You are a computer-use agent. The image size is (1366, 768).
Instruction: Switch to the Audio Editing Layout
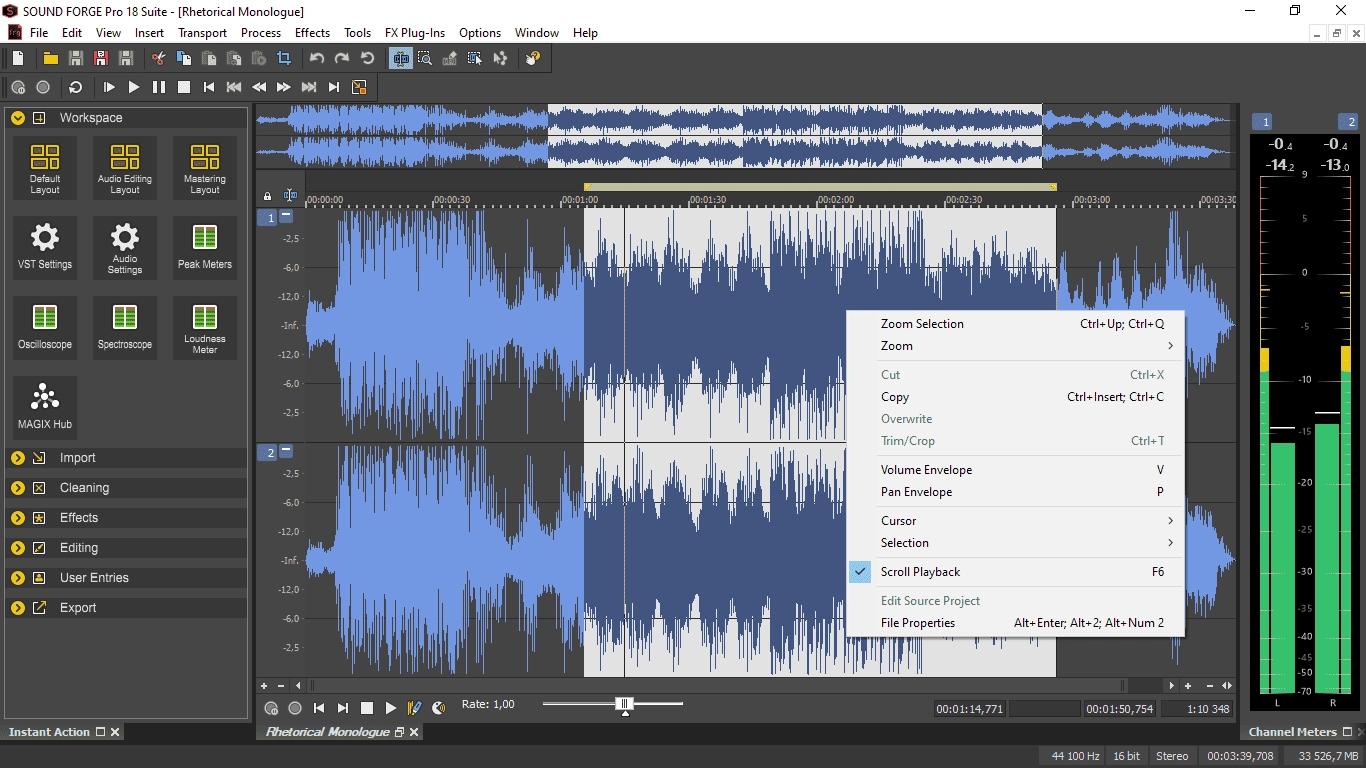(125, 168)
